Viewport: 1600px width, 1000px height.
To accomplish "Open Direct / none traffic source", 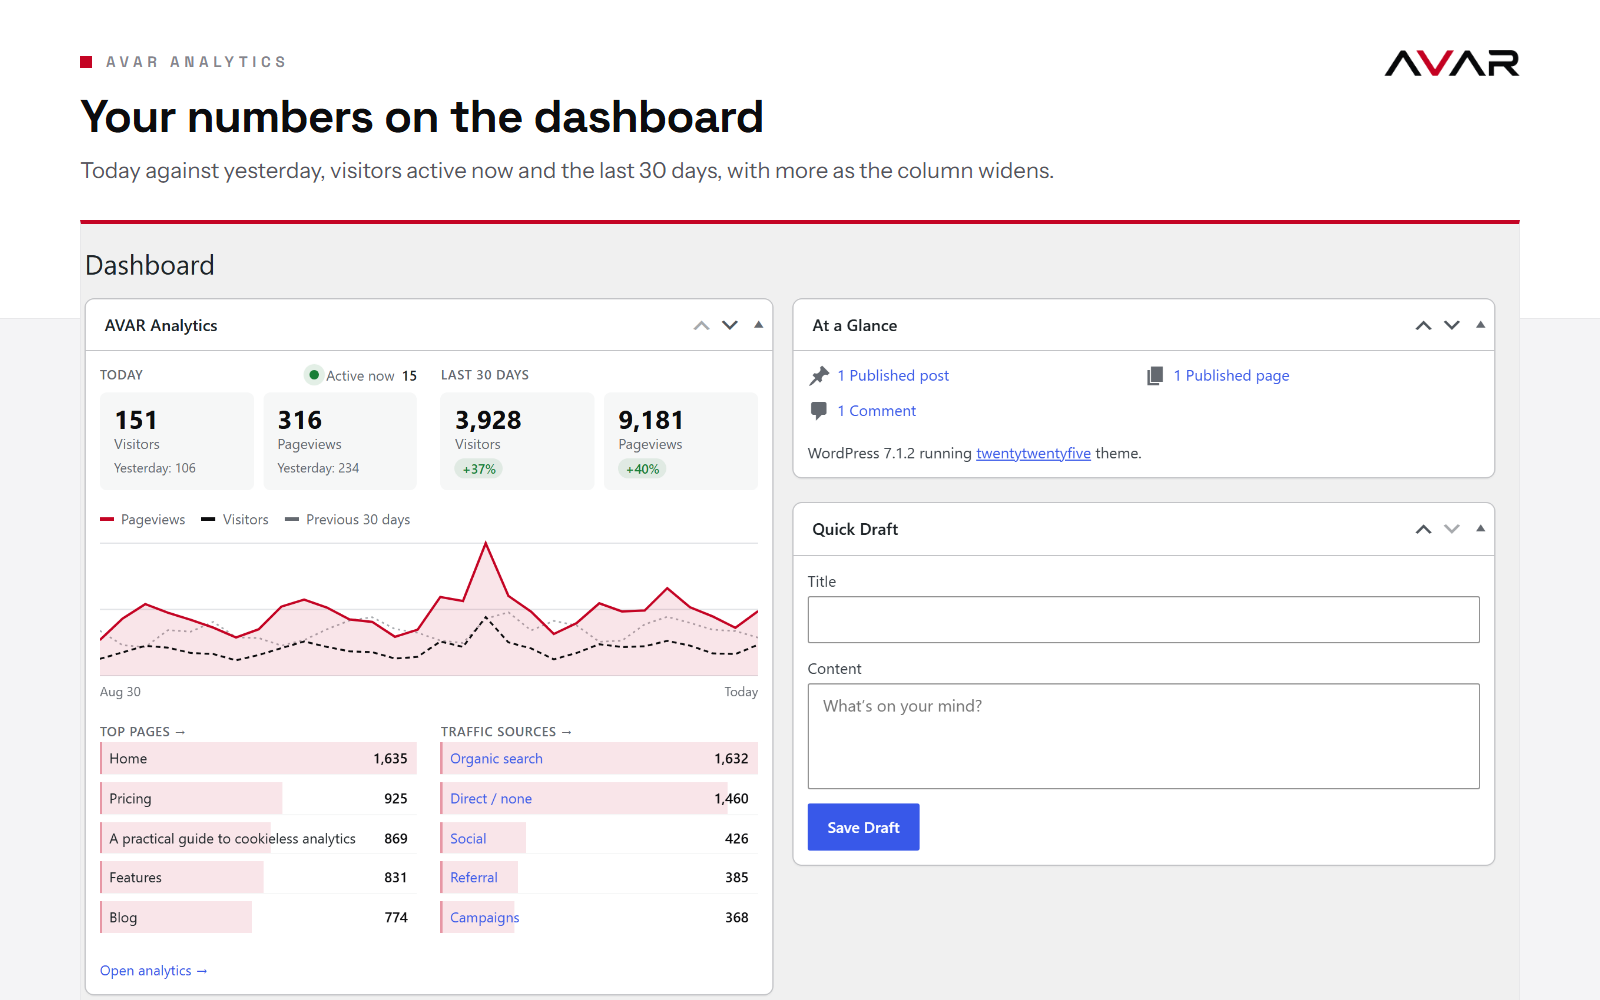I will (491, 798).
